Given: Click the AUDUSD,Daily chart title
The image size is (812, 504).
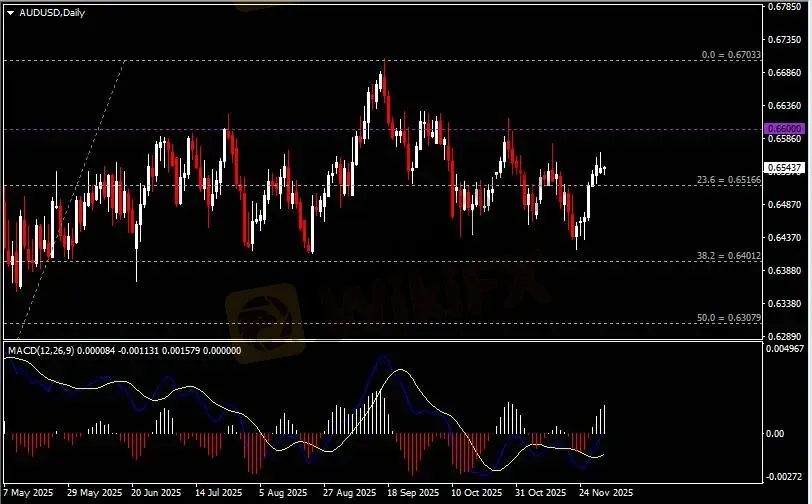Looking at the screenshot, I should pyautogui.click(x=52, y=13).
